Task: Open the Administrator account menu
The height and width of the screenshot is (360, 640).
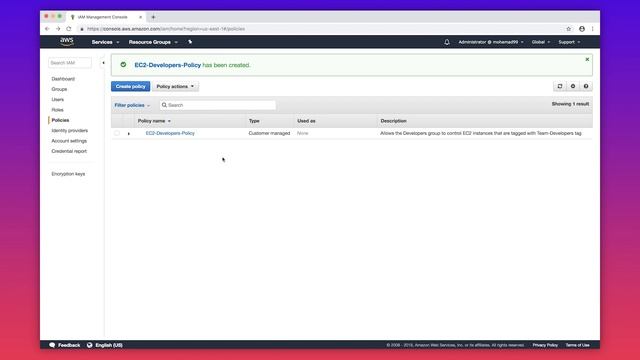Action: click(491, 42)
